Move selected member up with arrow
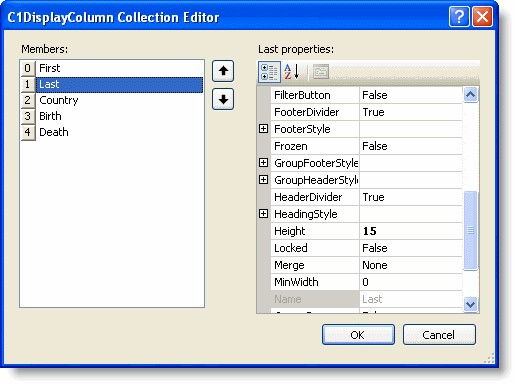515x384 pixels. 223,71
